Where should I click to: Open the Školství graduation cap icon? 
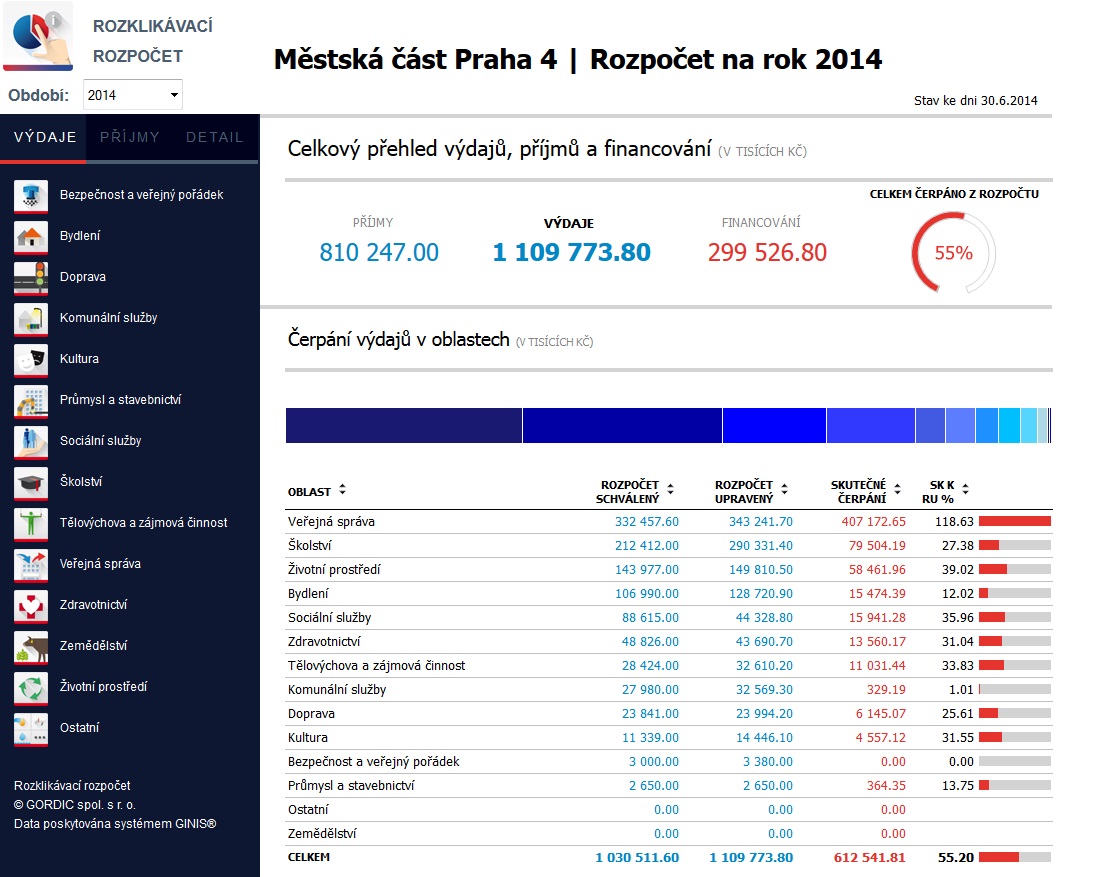(31, 482)
